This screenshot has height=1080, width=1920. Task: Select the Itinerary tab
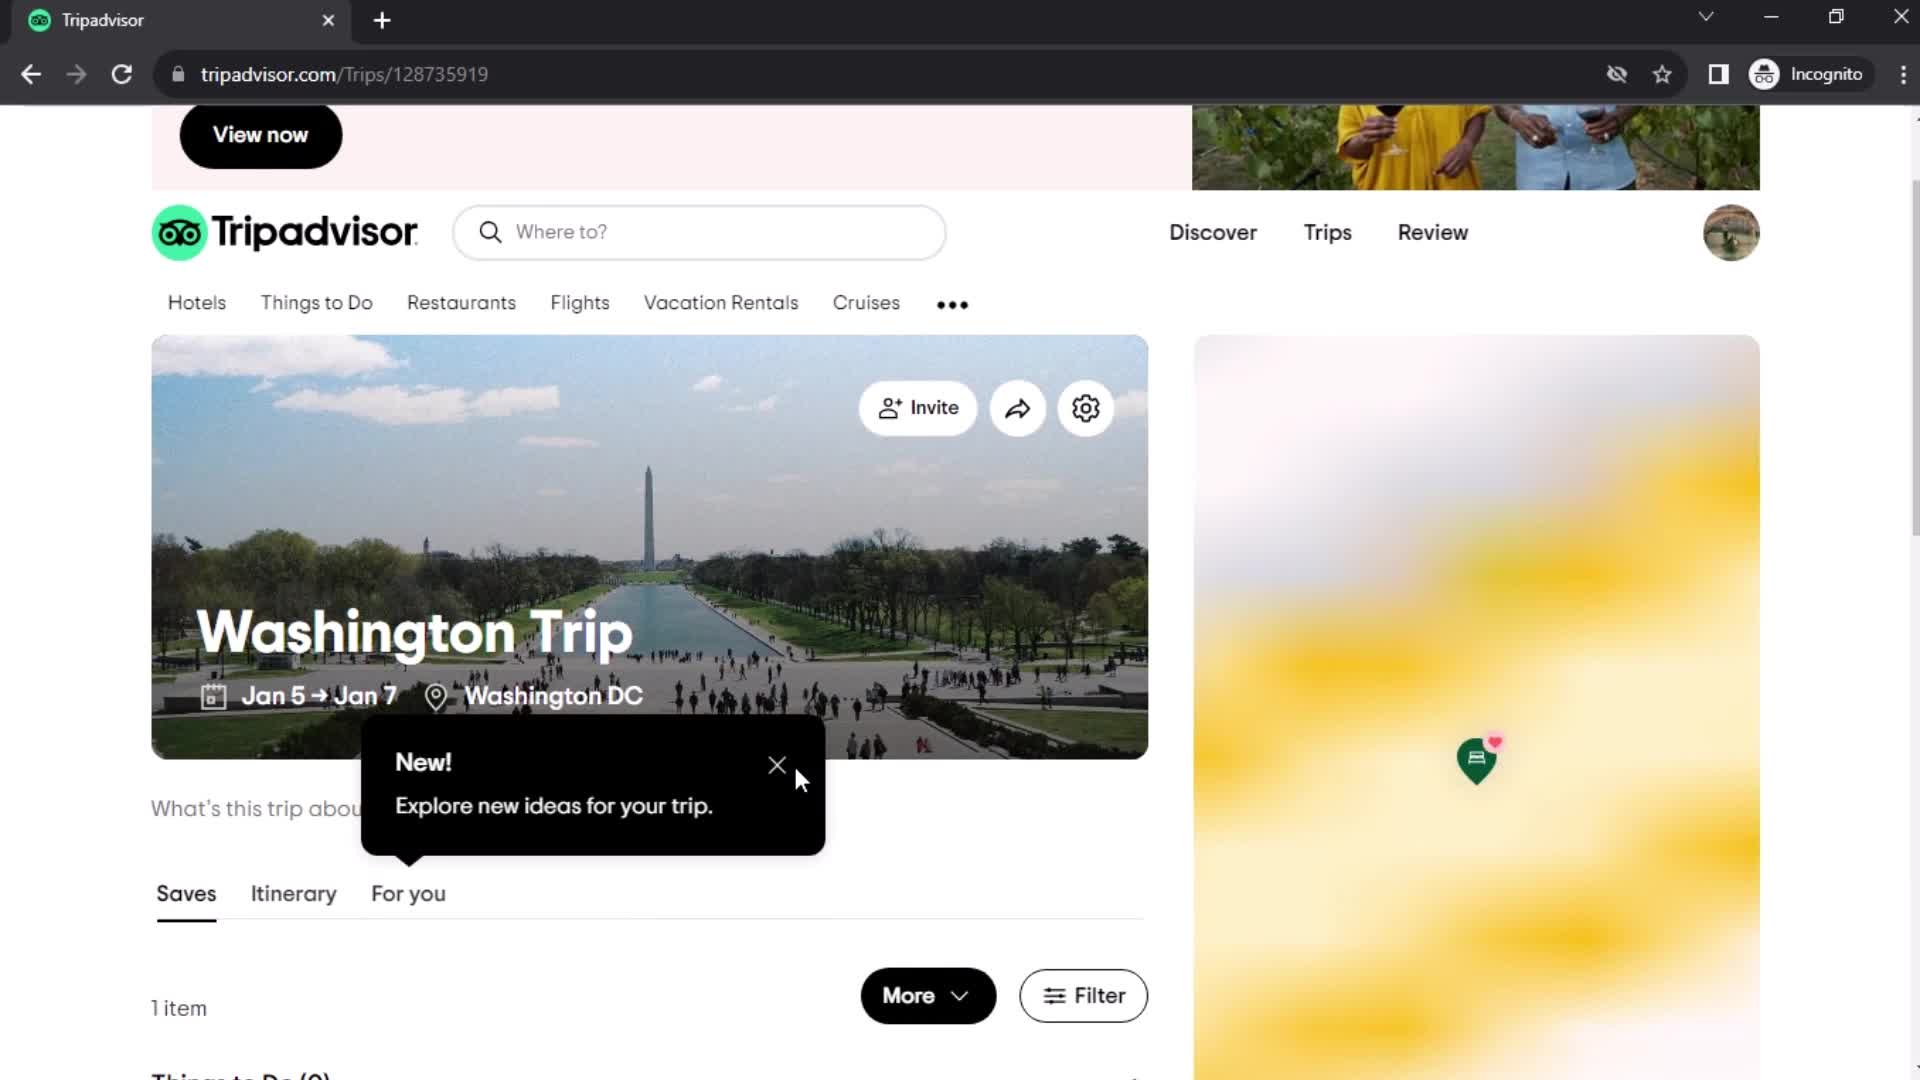[293, 894]
